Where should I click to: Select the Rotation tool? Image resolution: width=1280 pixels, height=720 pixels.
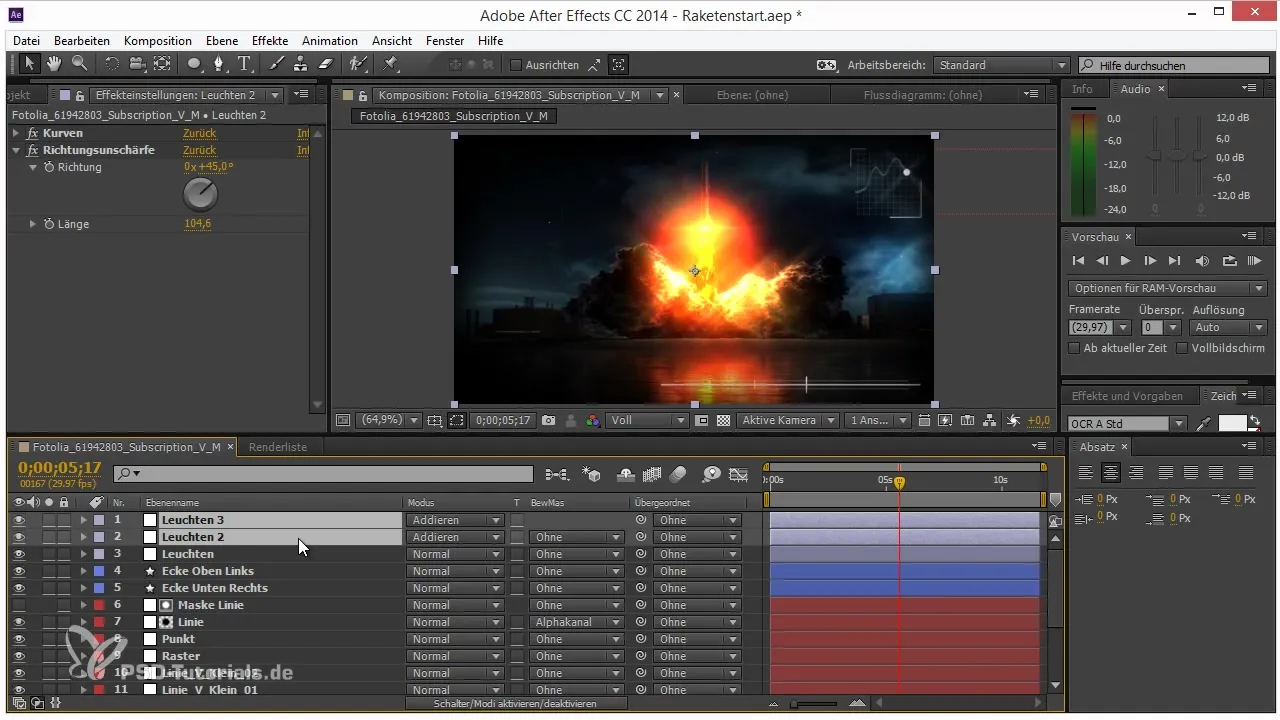tap(111, 64)
